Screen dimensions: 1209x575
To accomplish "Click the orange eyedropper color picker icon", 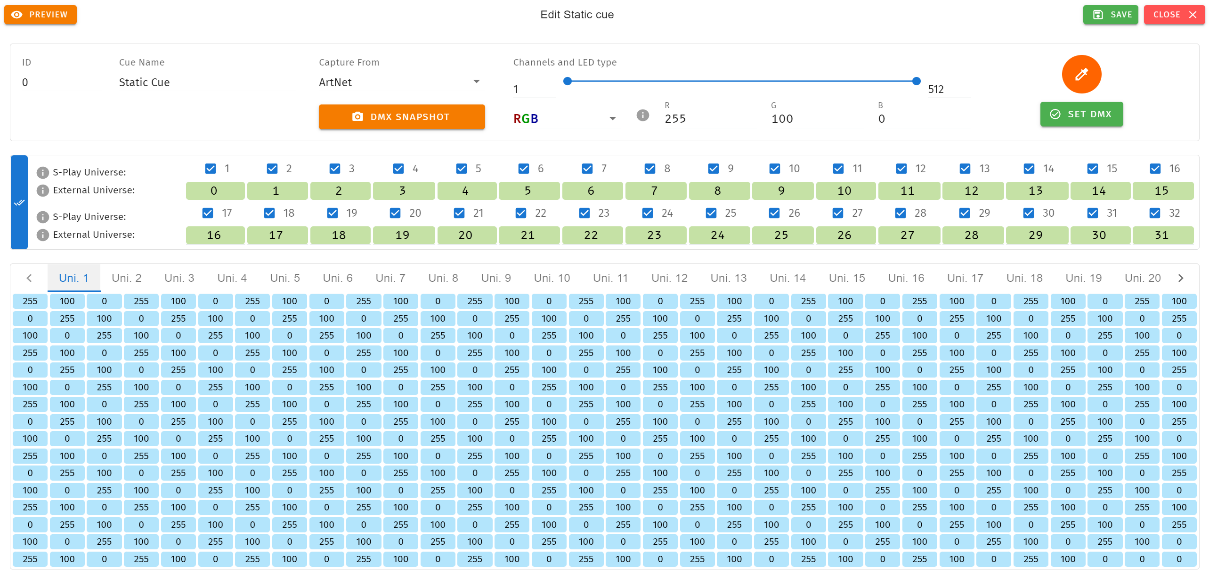I will coord(1081,74).
